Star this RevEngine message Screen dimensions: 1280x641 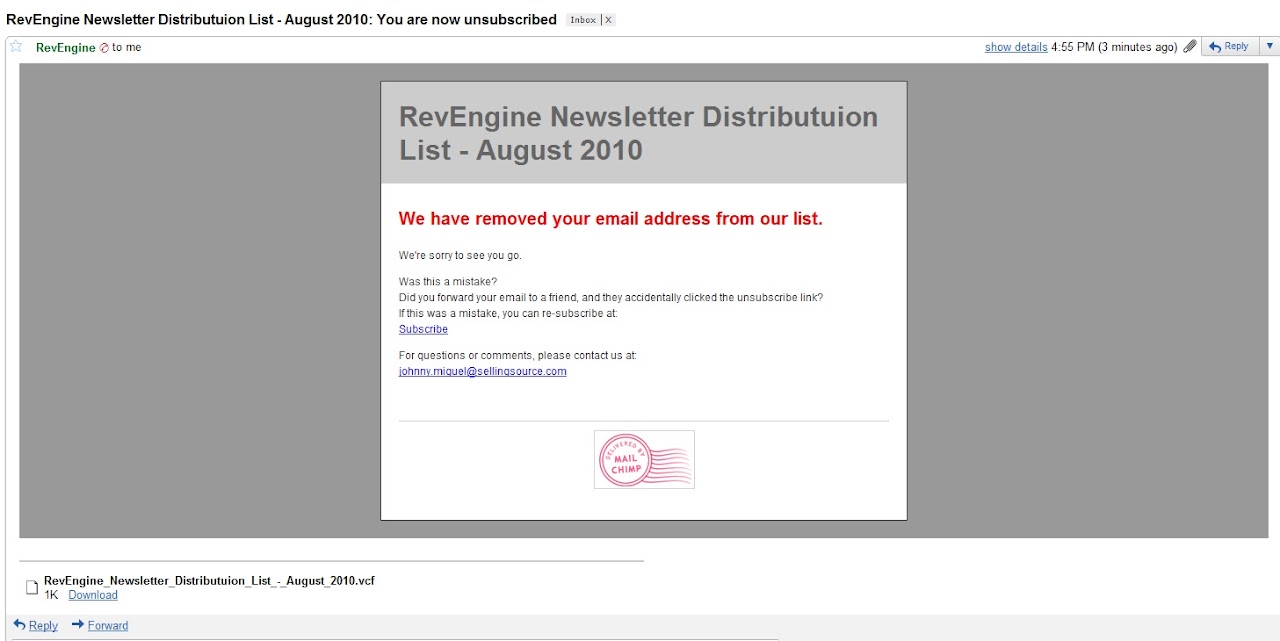click(16, 47)
